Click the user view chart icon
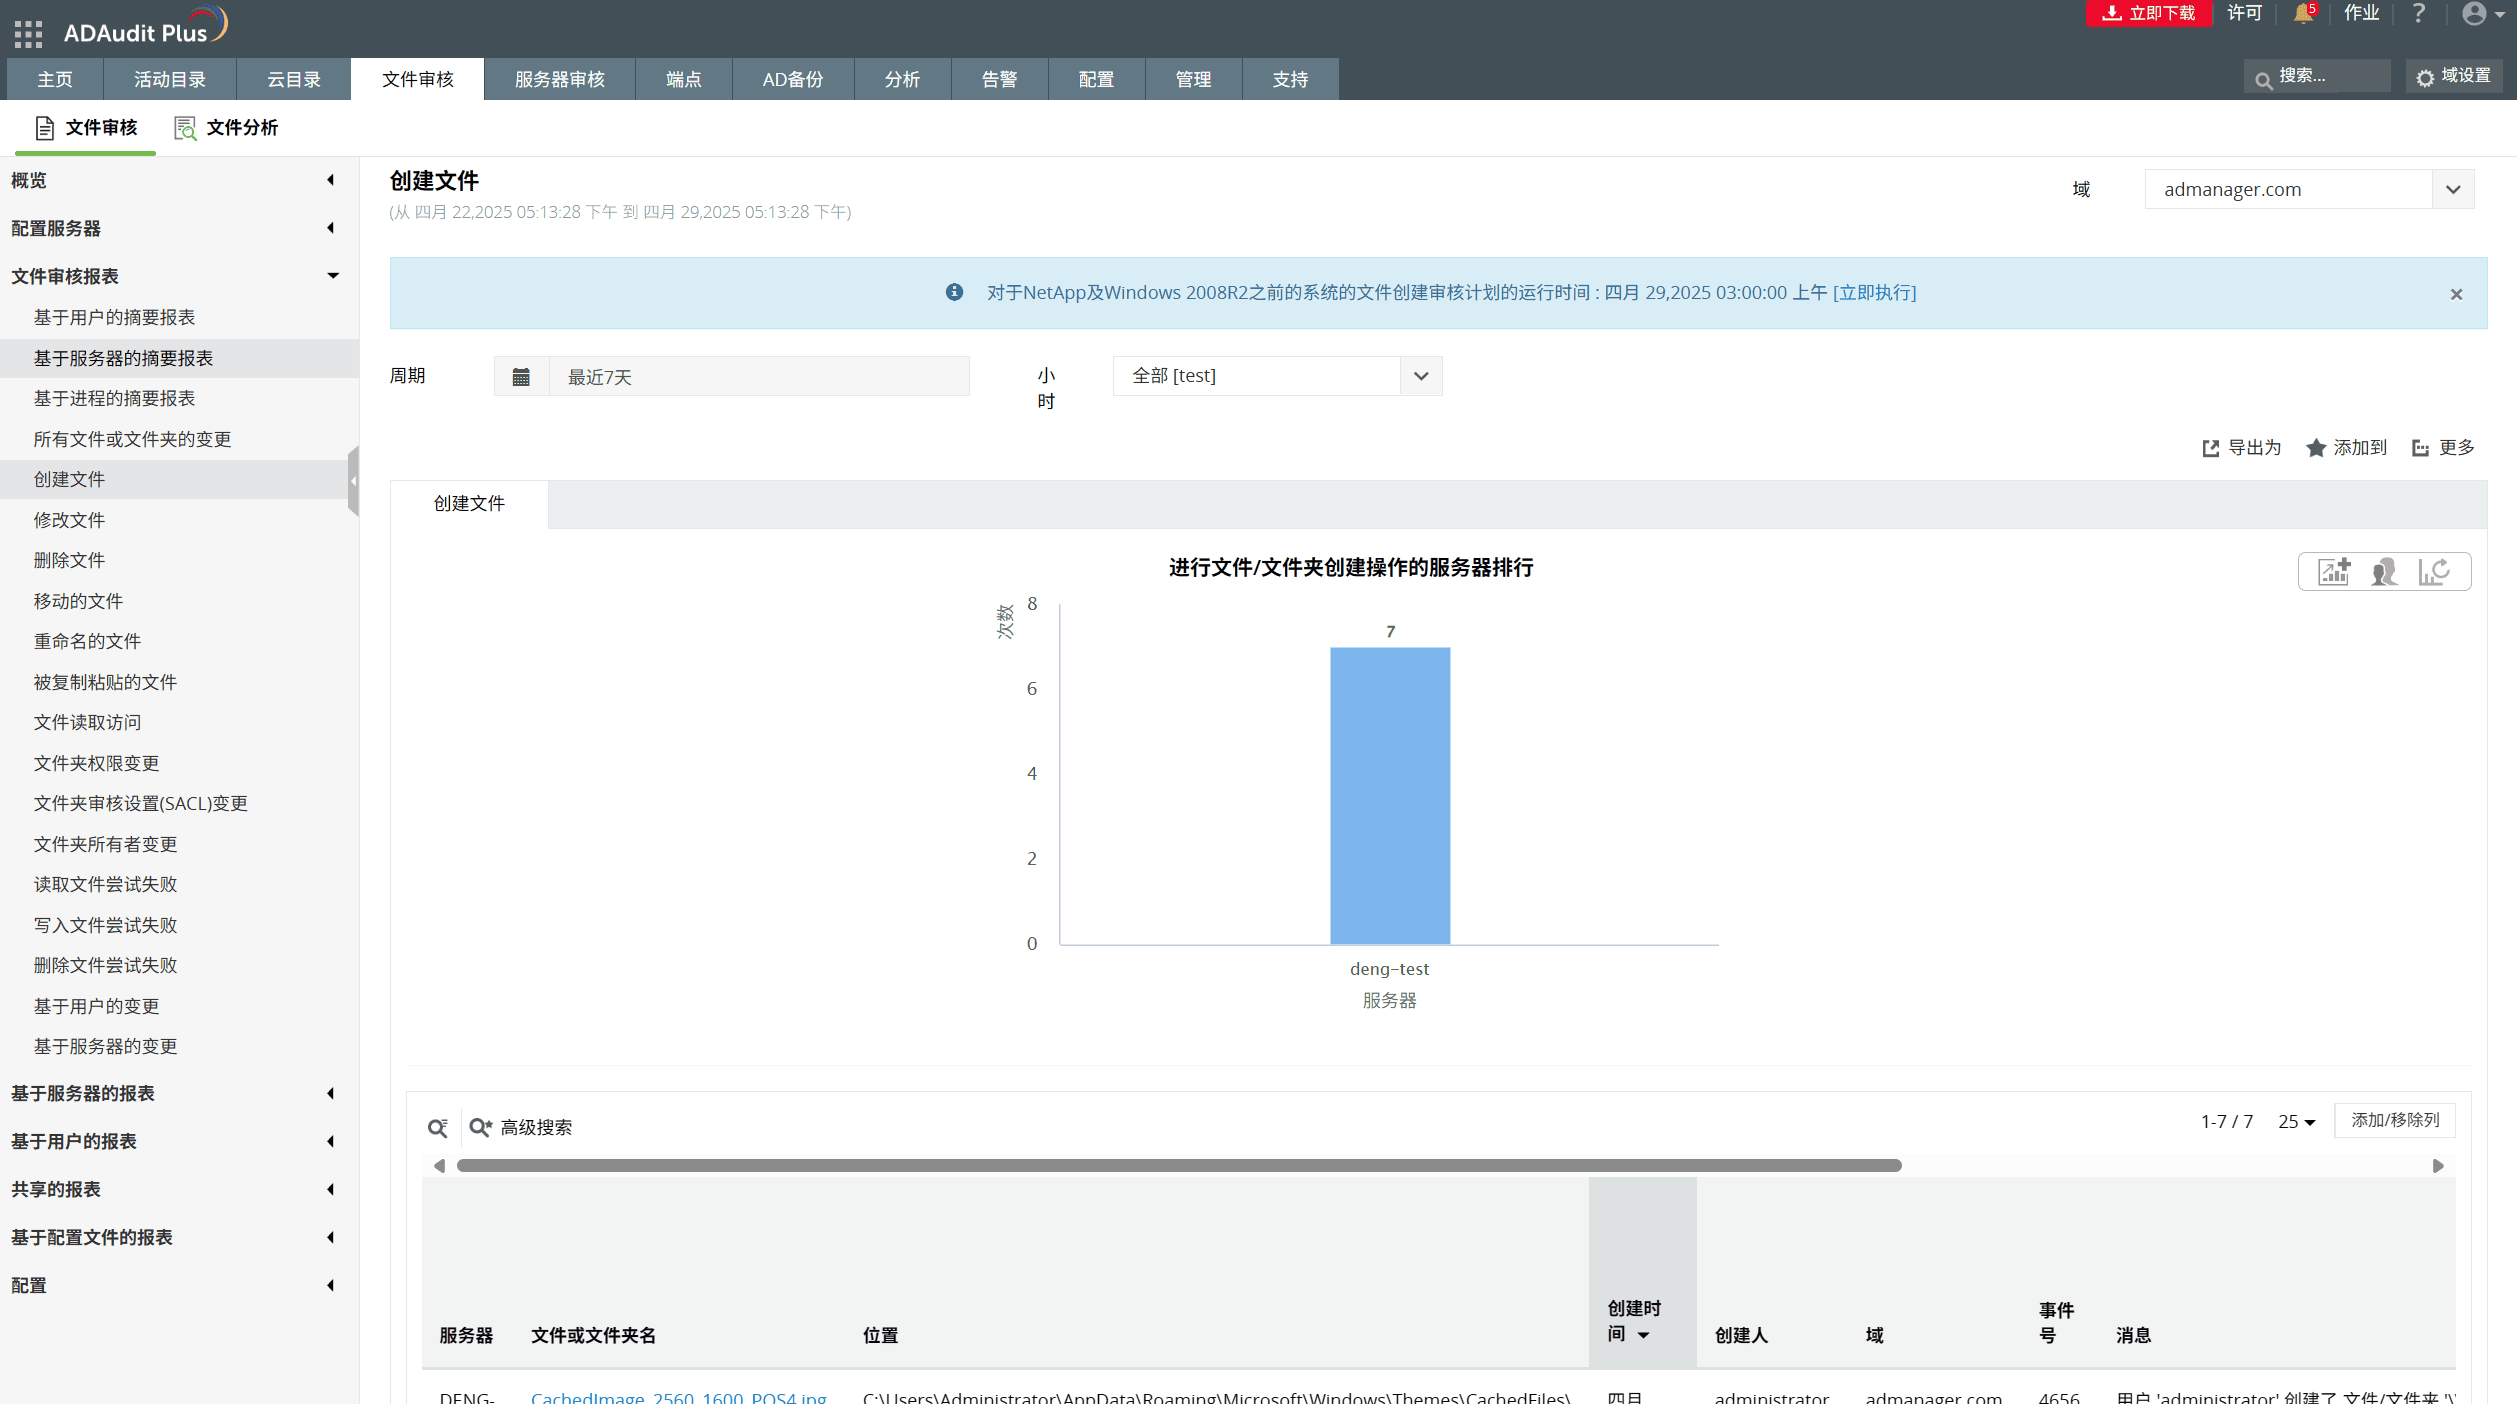Screen dimensions: 2517x1404 (x=2384, y=572)
